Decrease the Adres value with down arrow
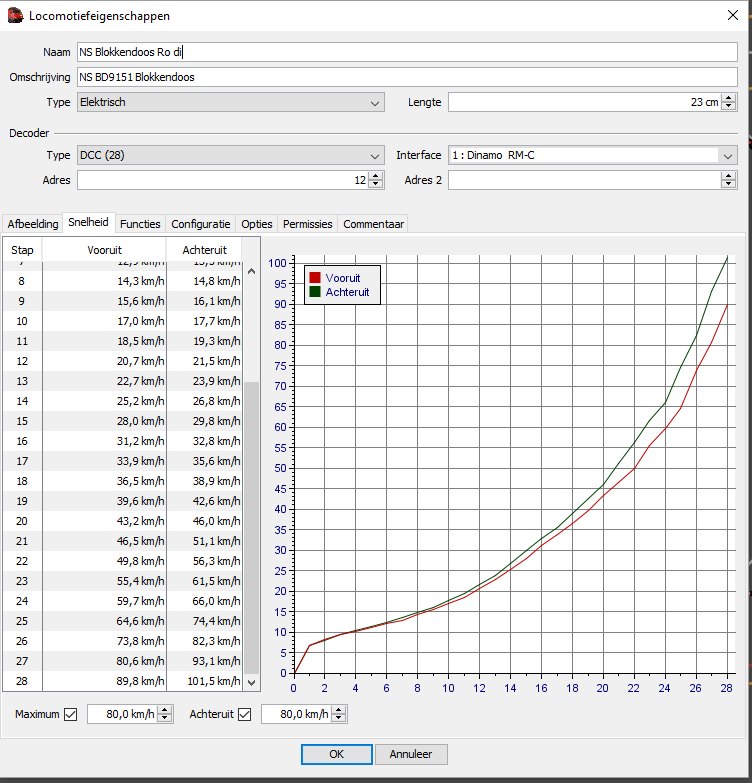 376,184
